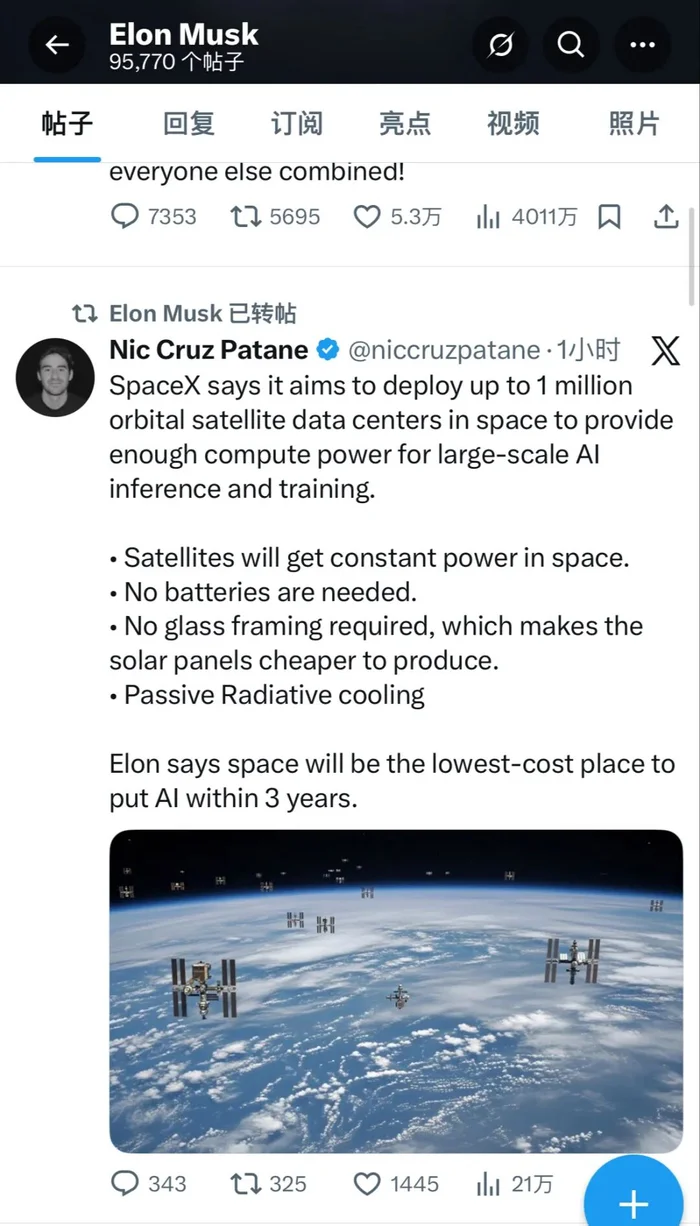Open Nic Cruz Patane's profile name
This screenshot has width=700, height=1226.
pyautogui.click(x=208, y=350)
